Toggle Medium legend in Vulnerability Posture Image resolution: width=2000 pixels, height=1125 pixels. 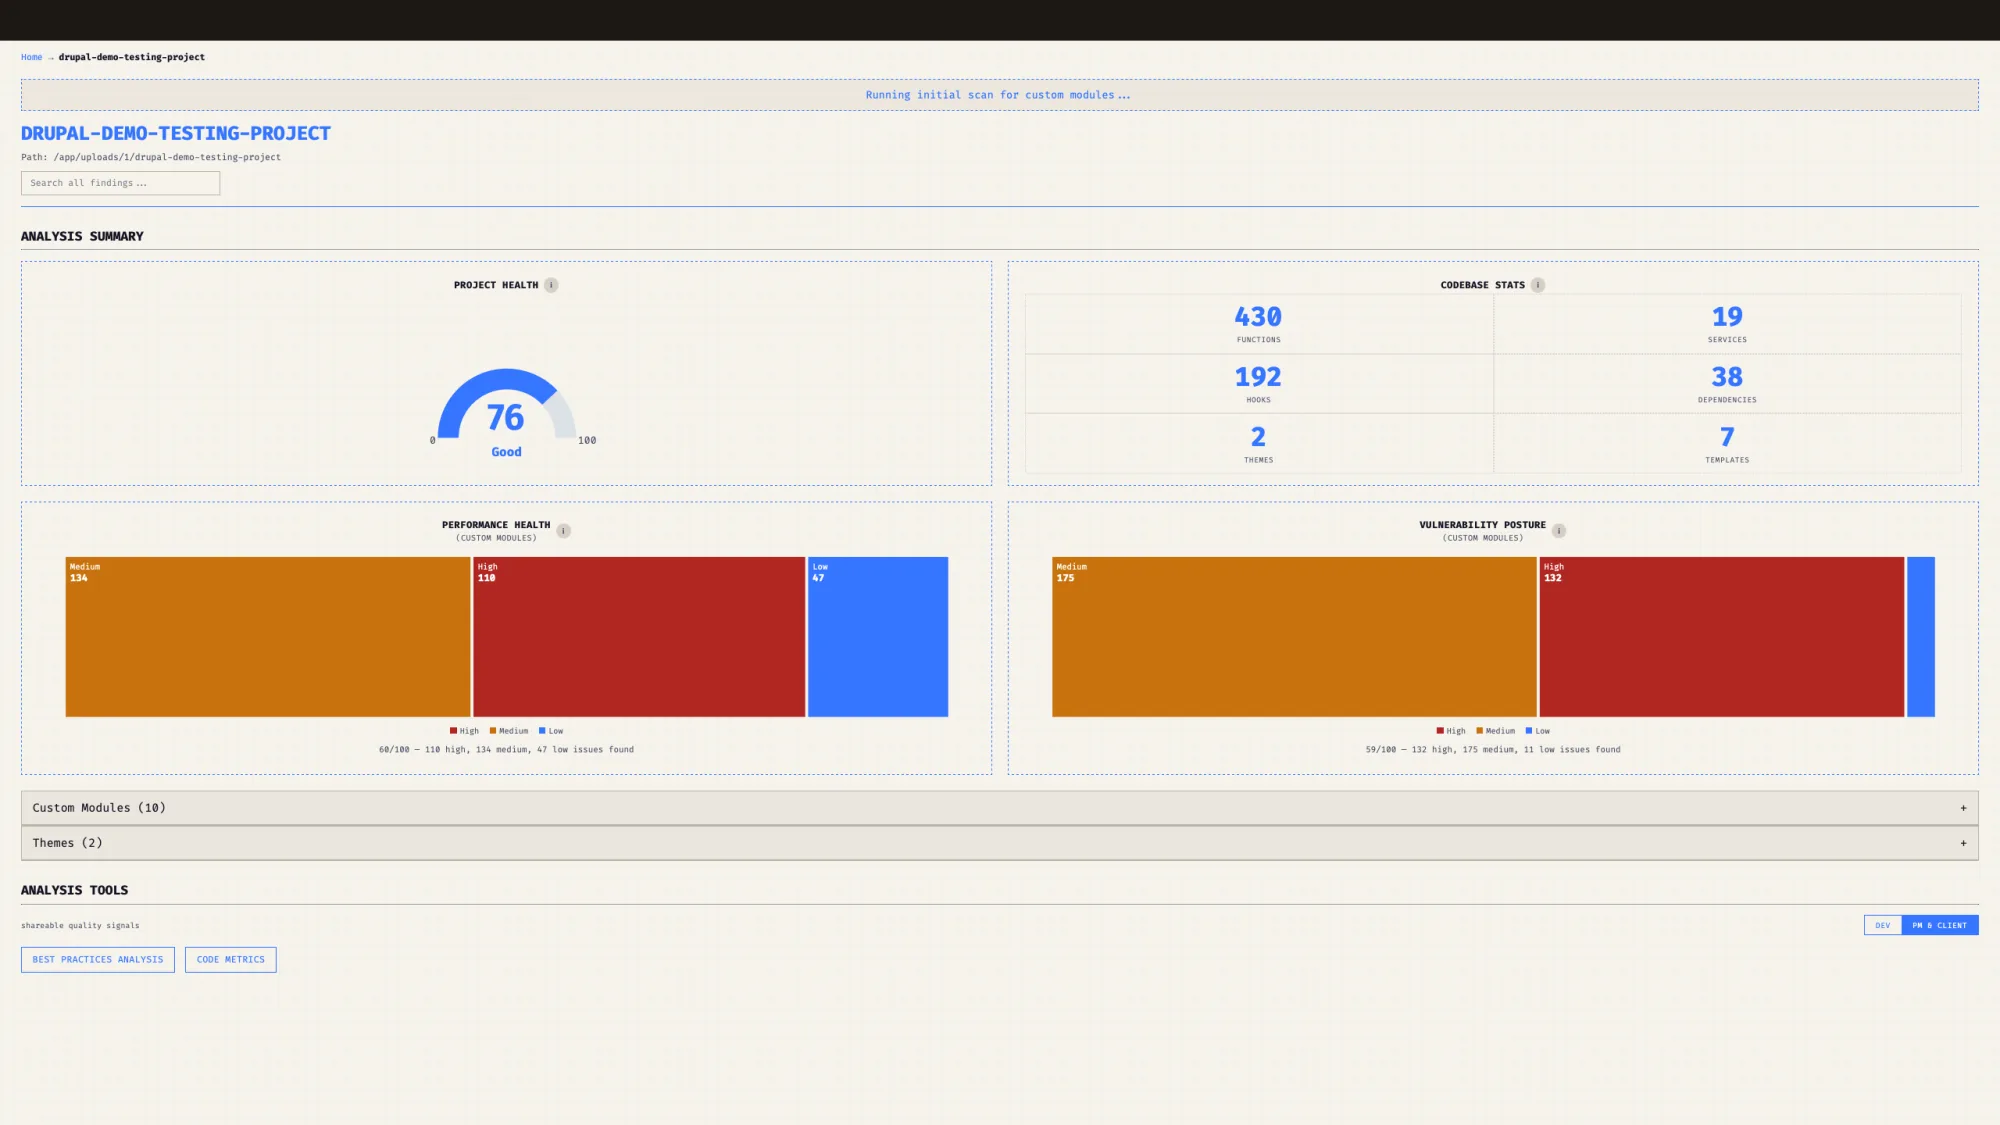tap(1496, 731)
